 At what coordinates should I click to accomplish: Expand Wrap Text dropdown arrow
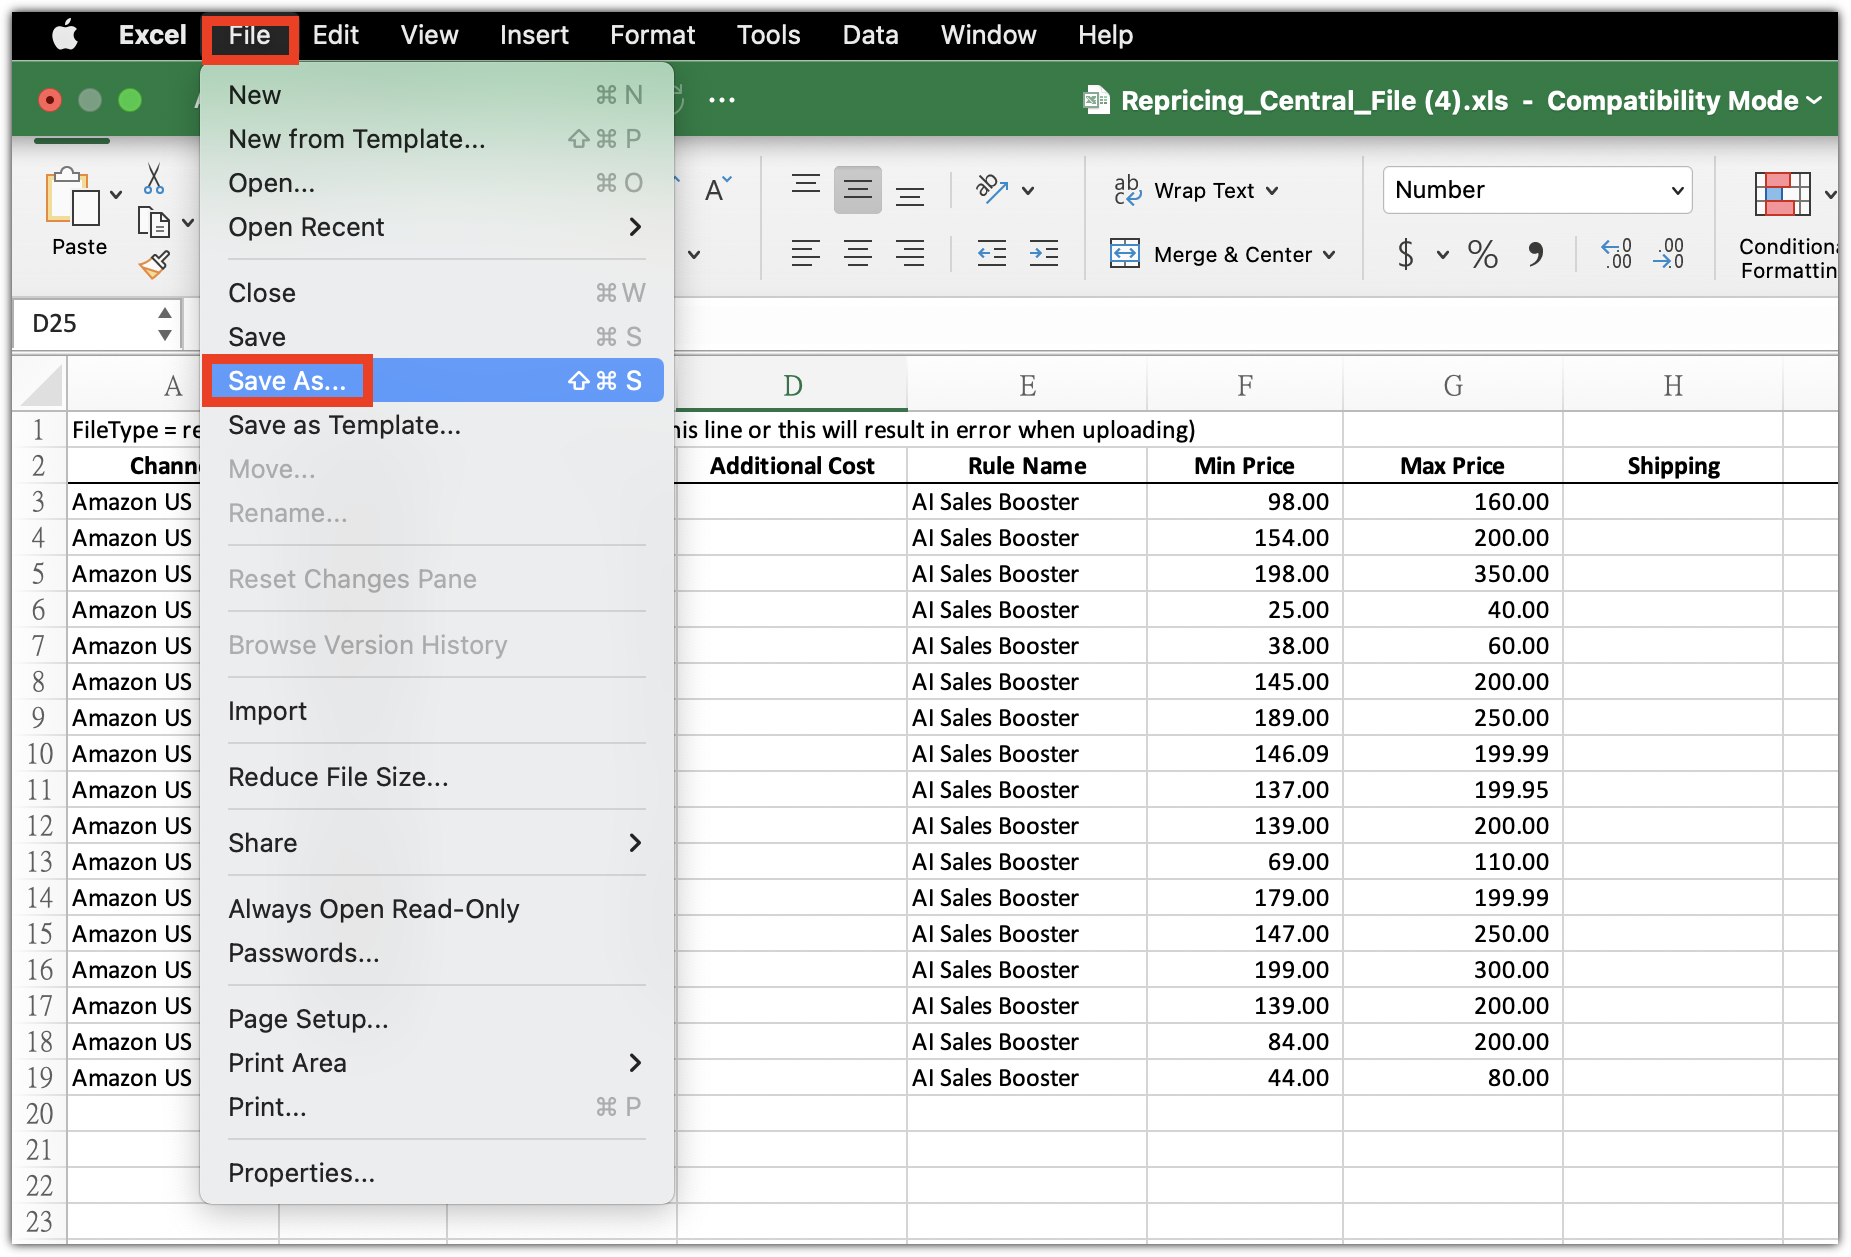[x=1272, y=191]
